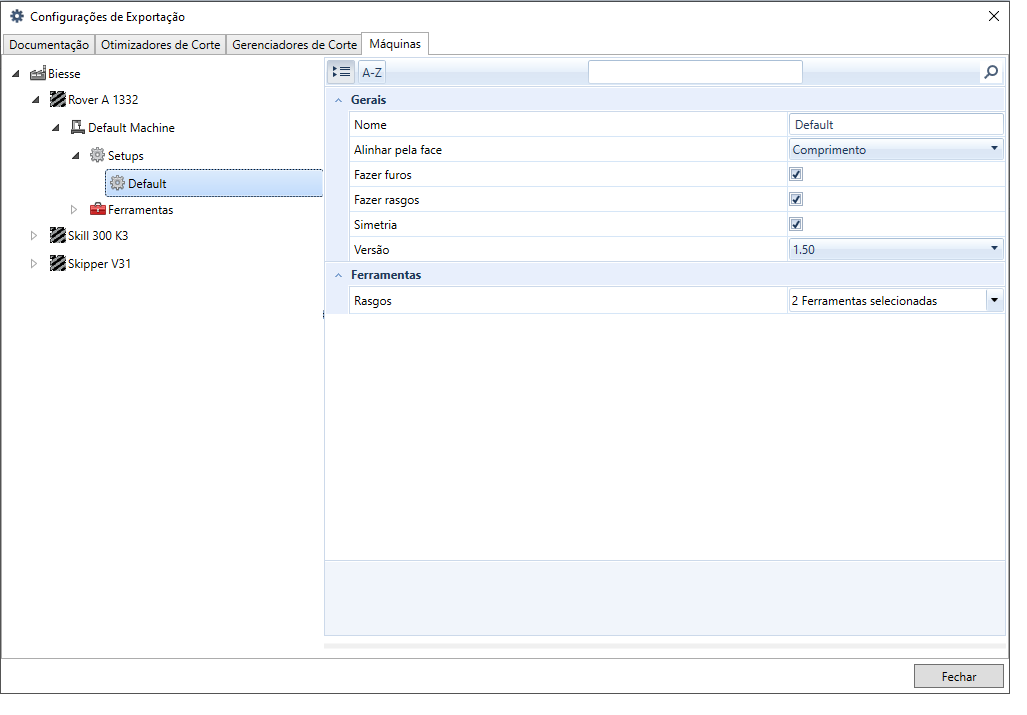Select the Setups tree item
Viewport: 1027px width, 715px height.
click(x=126, y=156)
